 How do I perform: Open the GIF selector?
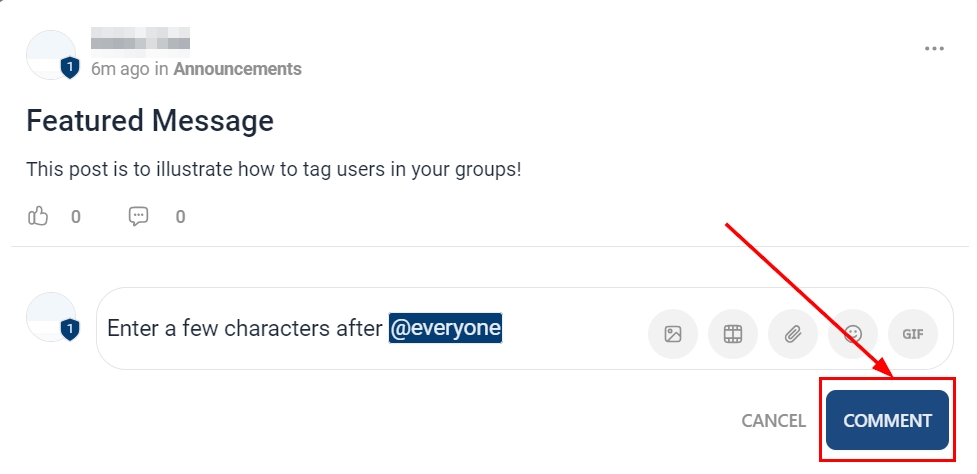tap(913, 333)
